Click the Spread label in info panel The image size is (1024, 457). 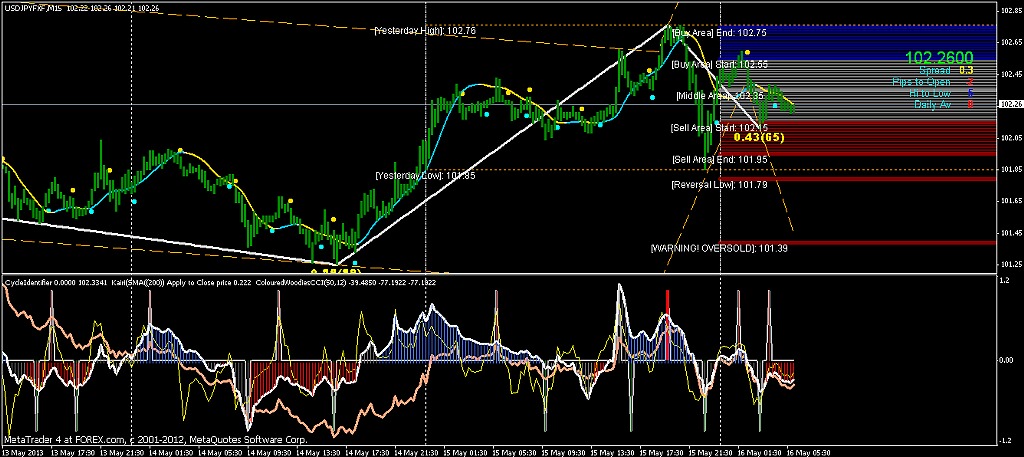coord(935,71)
